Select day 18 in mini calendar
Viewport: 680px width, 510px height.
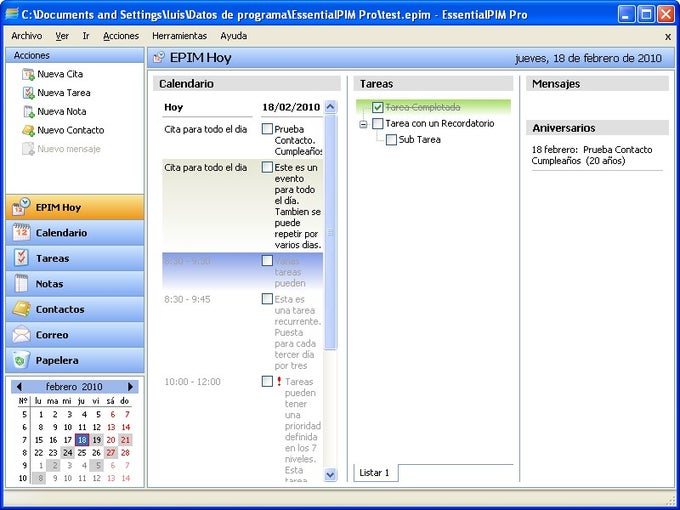pyautogui.click(x=82, y=440)
